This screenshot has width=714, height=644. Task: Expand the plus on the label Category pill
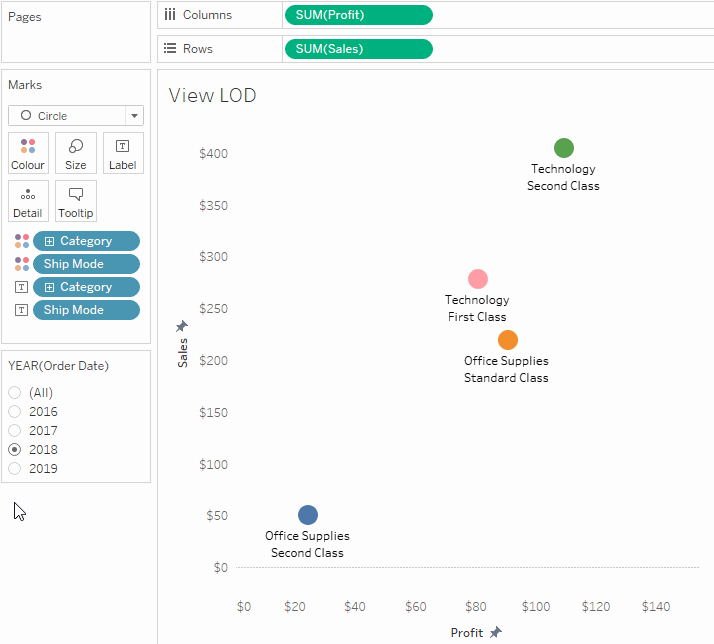pyautogui.click(x=48, y=287)
